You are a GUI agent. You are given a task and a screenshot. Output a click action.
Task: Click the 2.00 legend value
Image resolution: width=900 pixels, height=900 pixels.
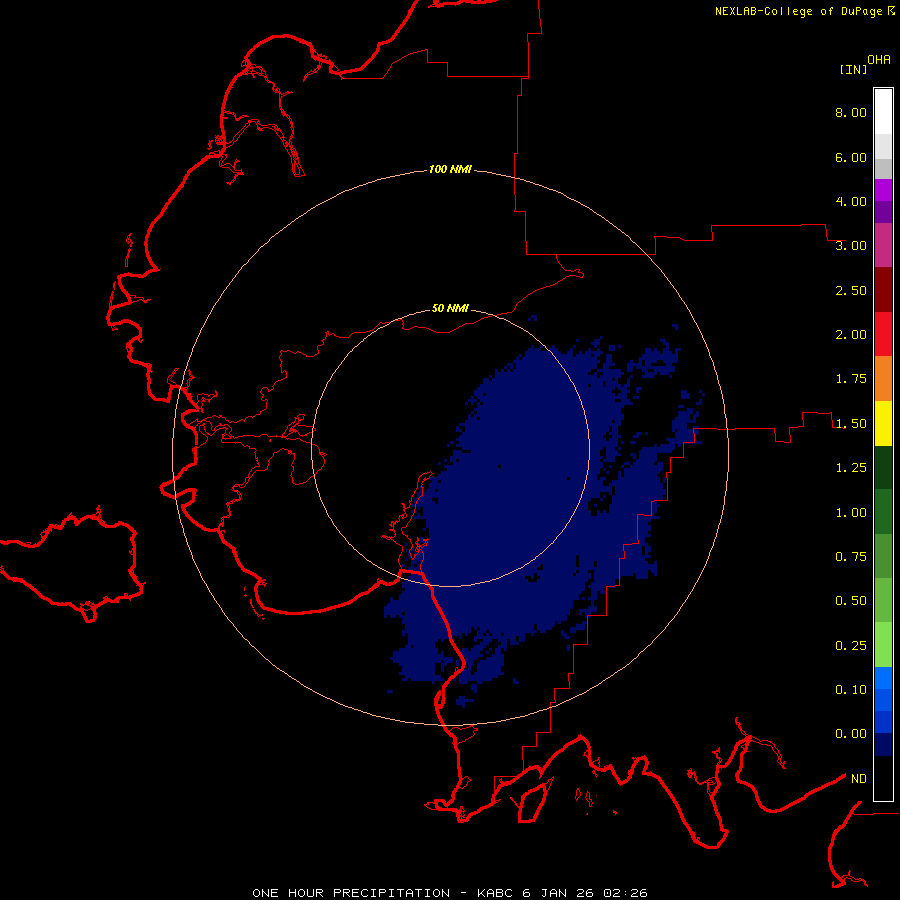pyautogui.click(x=851, y=335)
